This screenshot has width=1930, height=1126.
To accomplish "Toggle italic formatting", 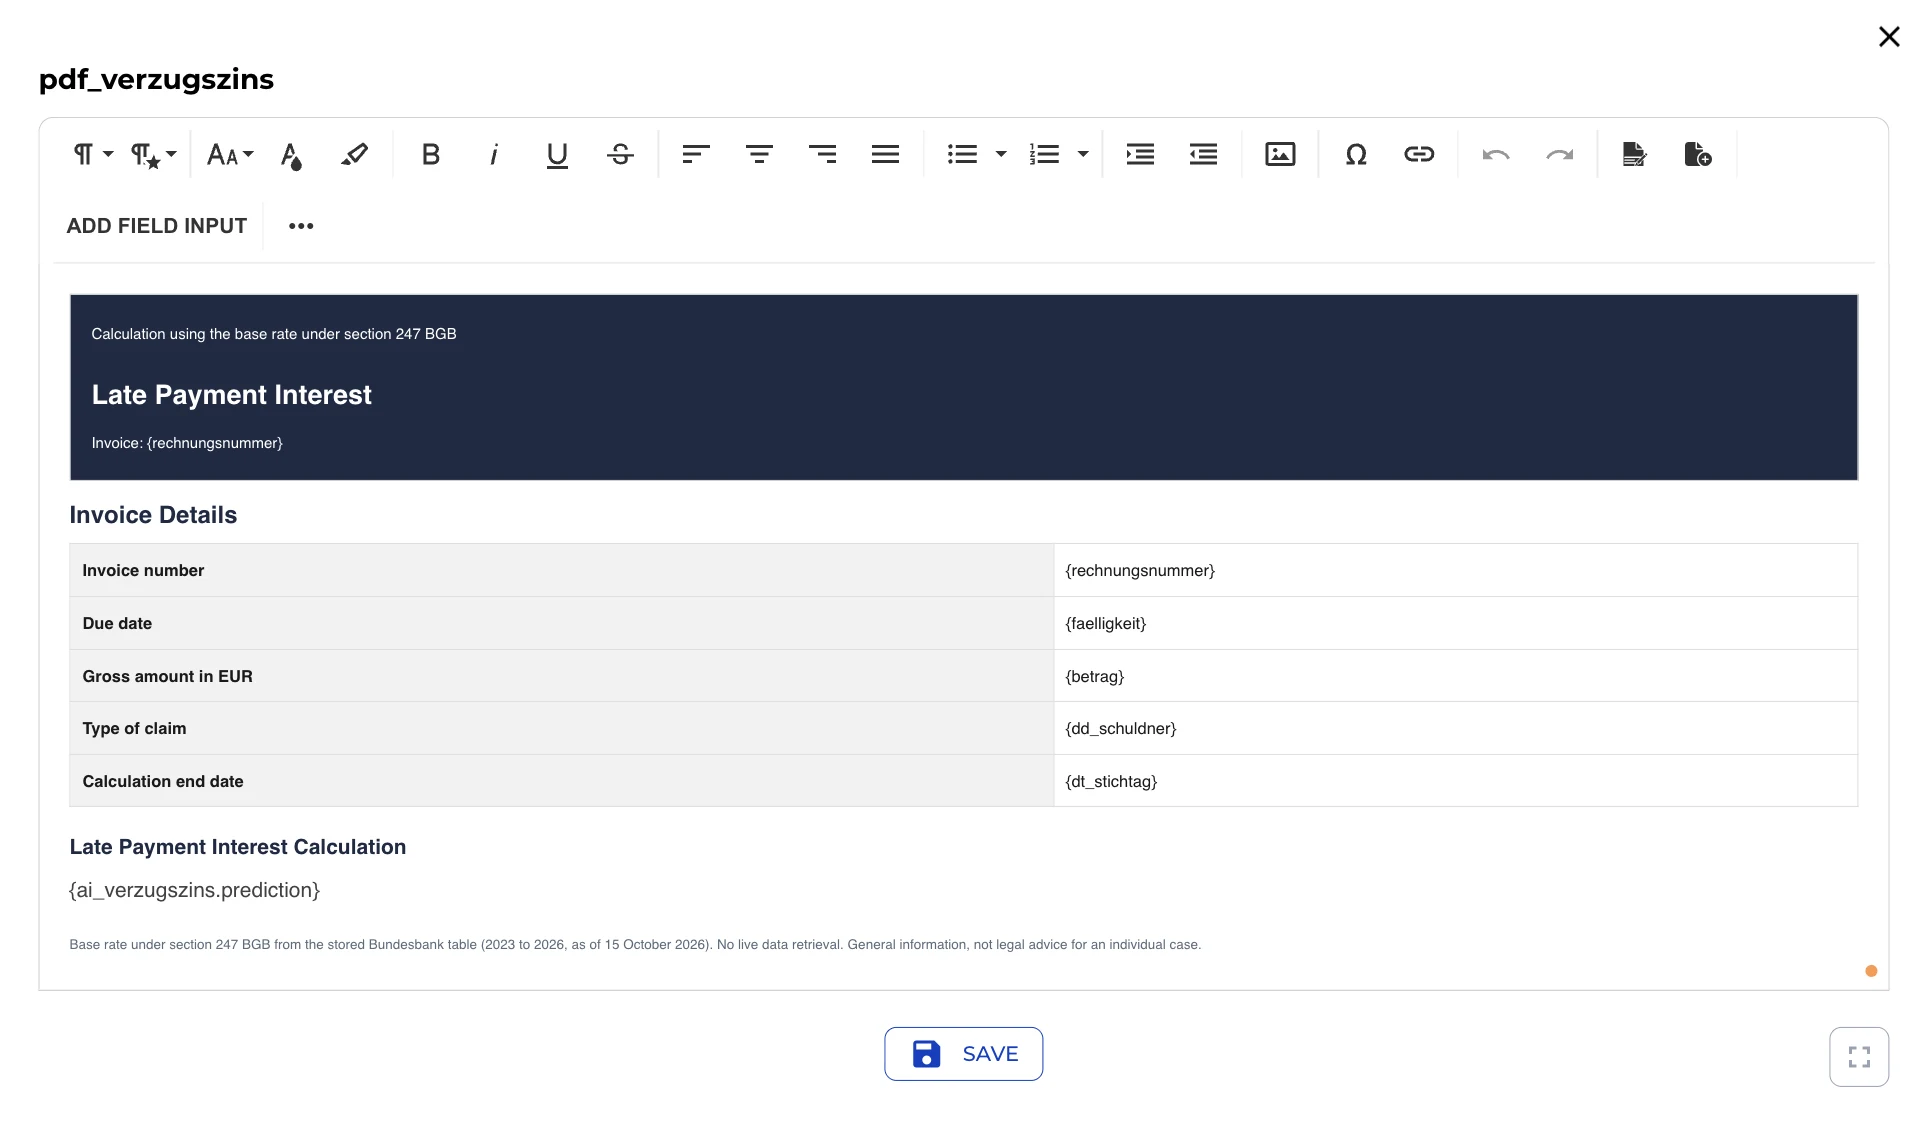I will point(494,154).
